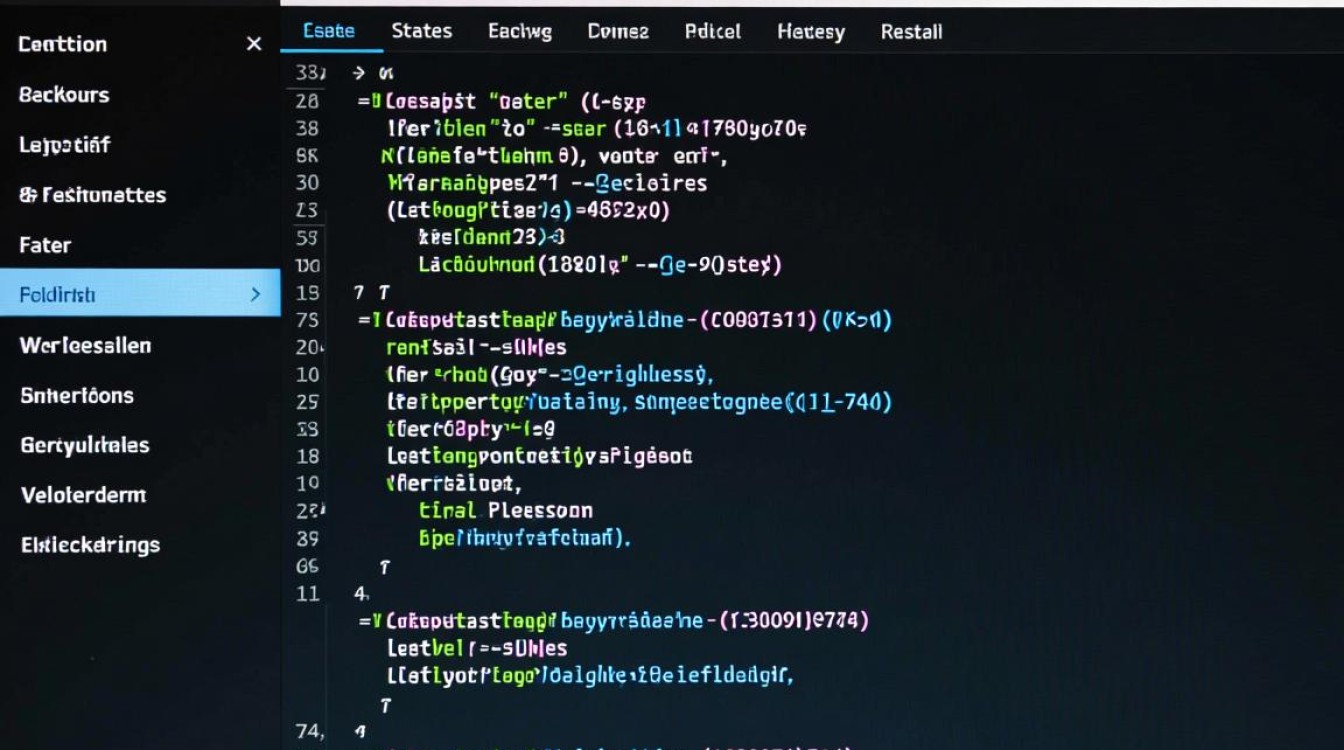Expand the Foldirtsh row chevron arrow
The image size is (1344, 750).
pos(255,295)
